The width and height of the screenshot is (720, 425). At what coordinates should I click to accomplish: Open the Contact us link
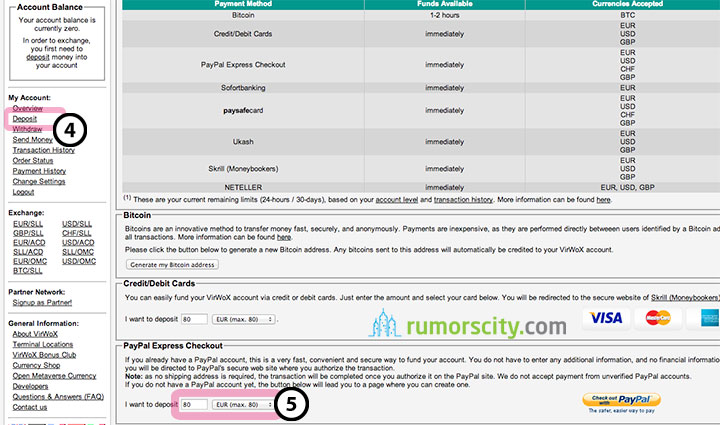30,408
